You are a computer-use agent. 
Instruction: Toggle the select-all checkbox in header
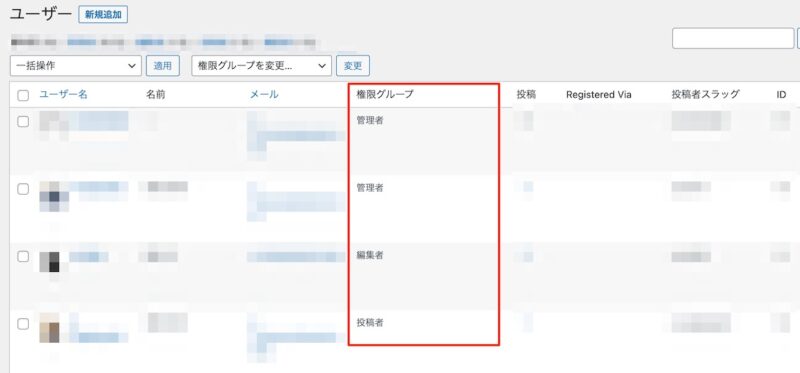(x=23, y=95)
